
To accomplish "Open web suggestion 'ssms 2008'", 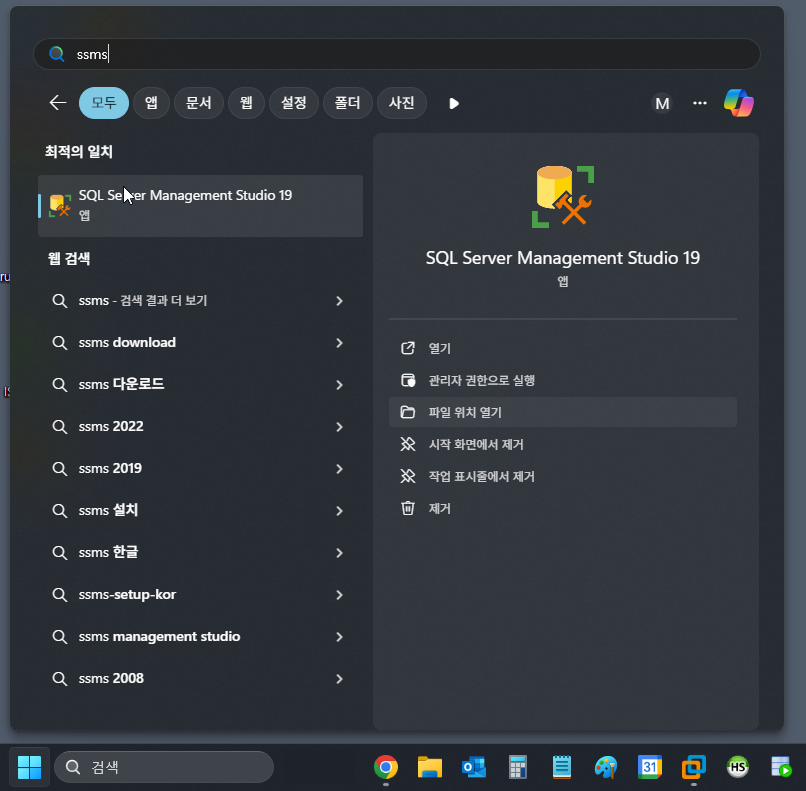I will (200, 679).
